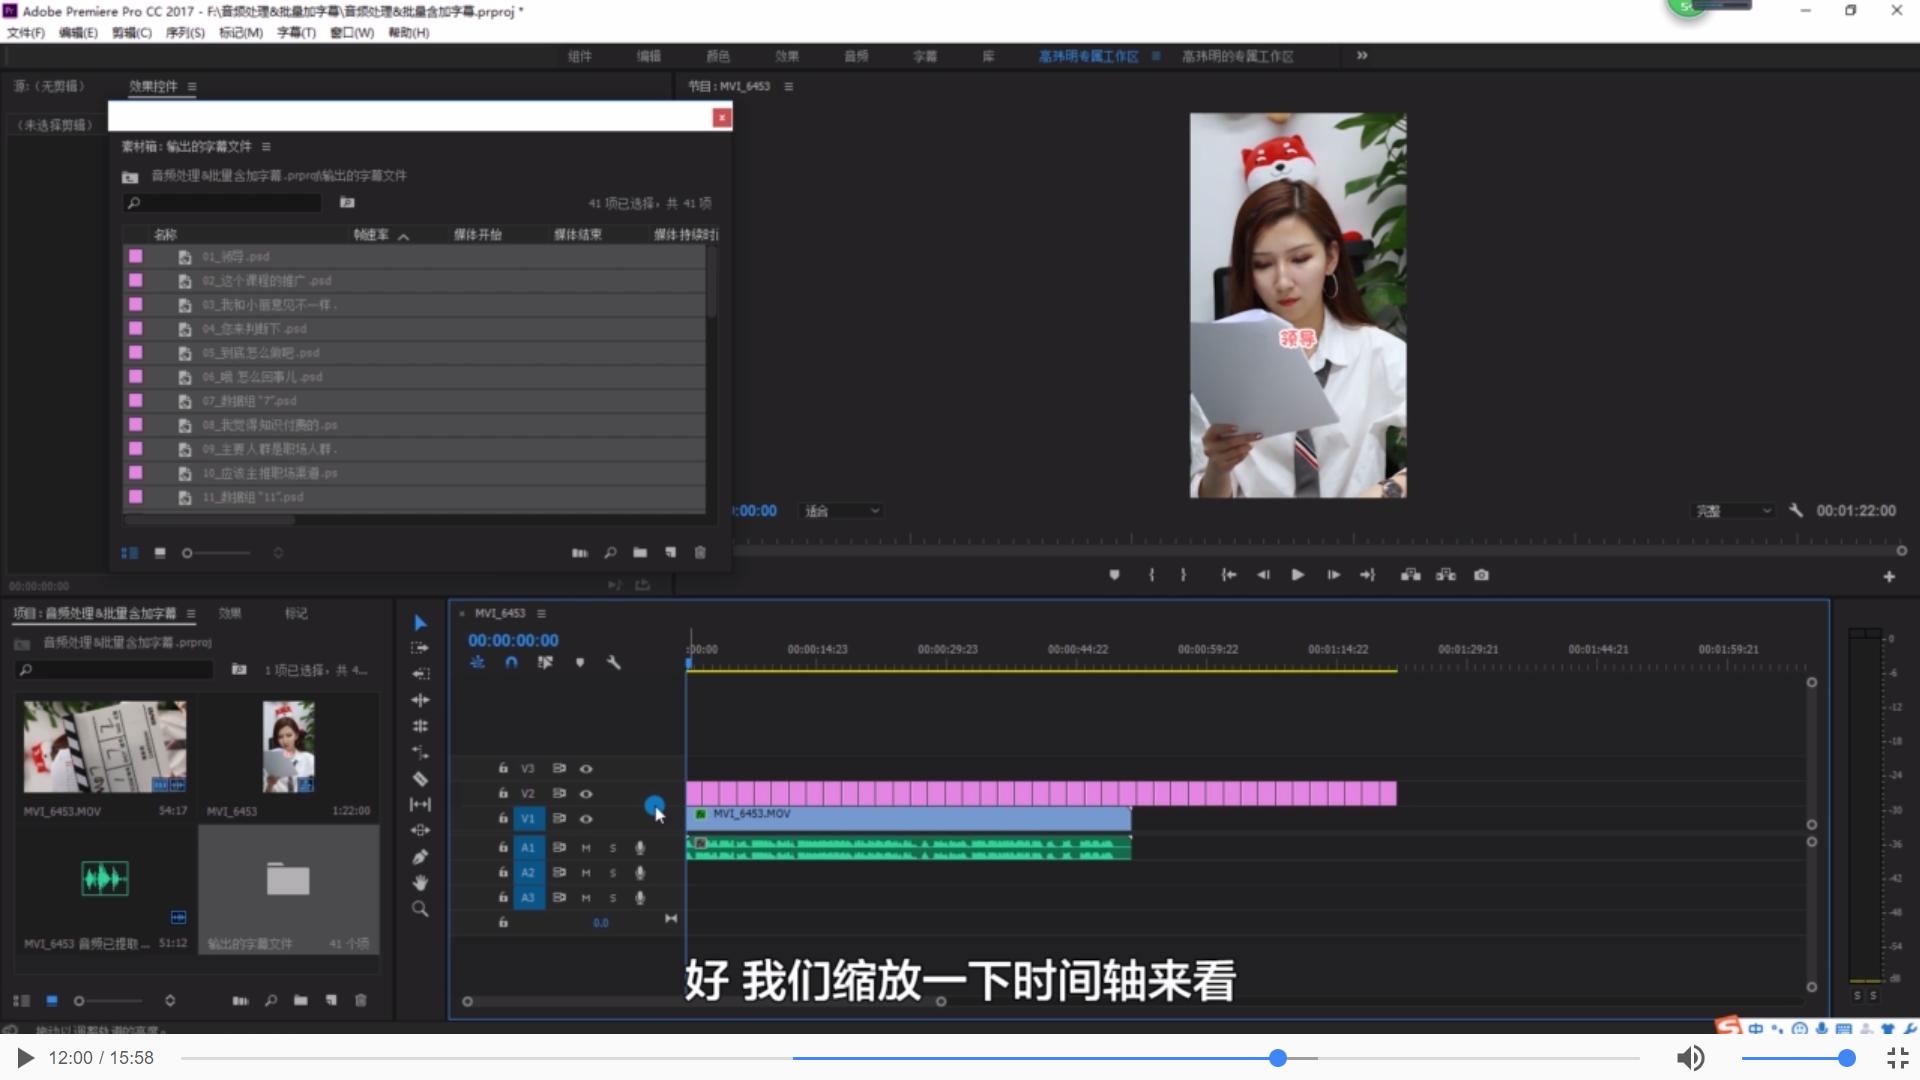Screen dimensions: 1920x1080
Task: Open the 文件(F) menu
Action: [x=25, y=32]
